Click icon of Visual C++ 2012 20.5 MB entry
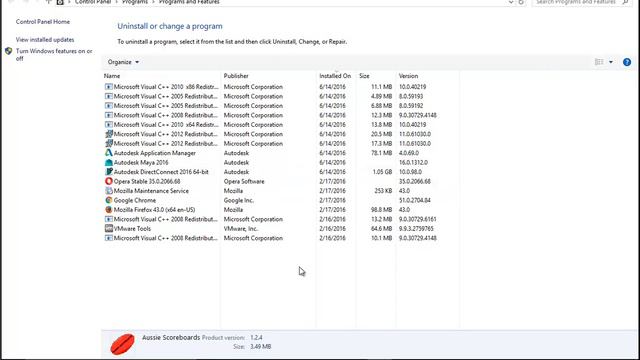Viewport: 640px width, 360px height. [x=109, y=134]
